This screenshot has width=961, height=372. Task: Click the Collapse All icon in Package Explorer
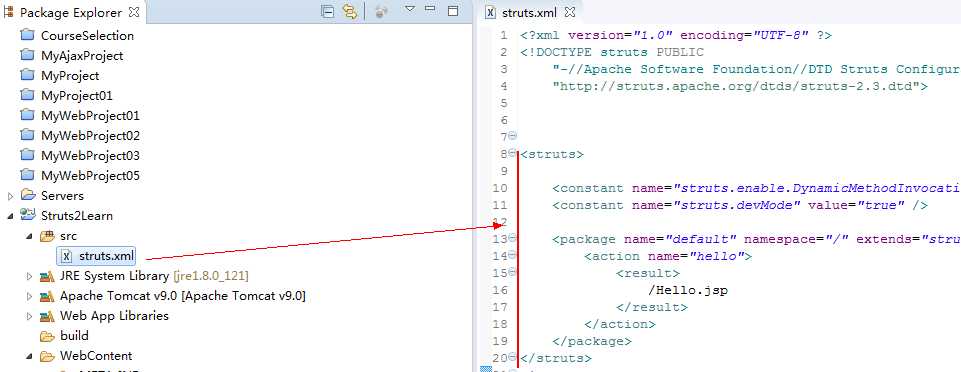328,11
